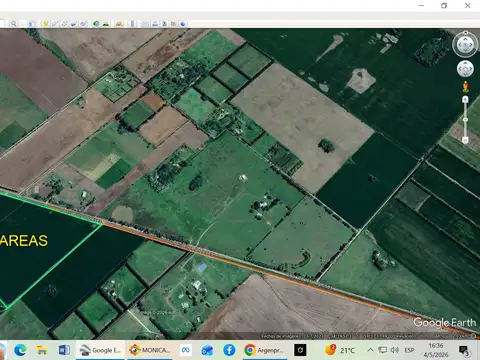Show historical imagery clock icon
This screenshot has width=480, height=360.
click(x=96, y=24)
